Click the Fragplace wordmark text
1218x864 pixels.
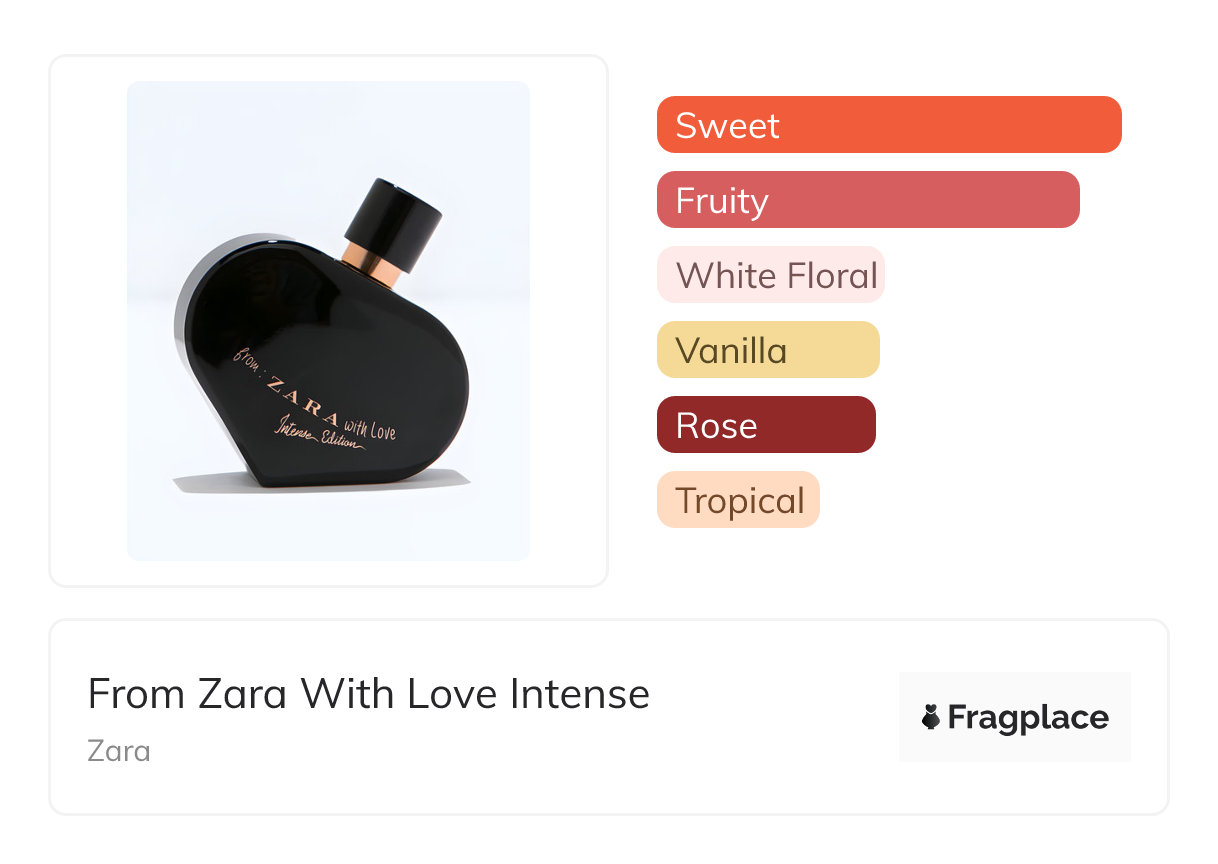[1028, 717]
